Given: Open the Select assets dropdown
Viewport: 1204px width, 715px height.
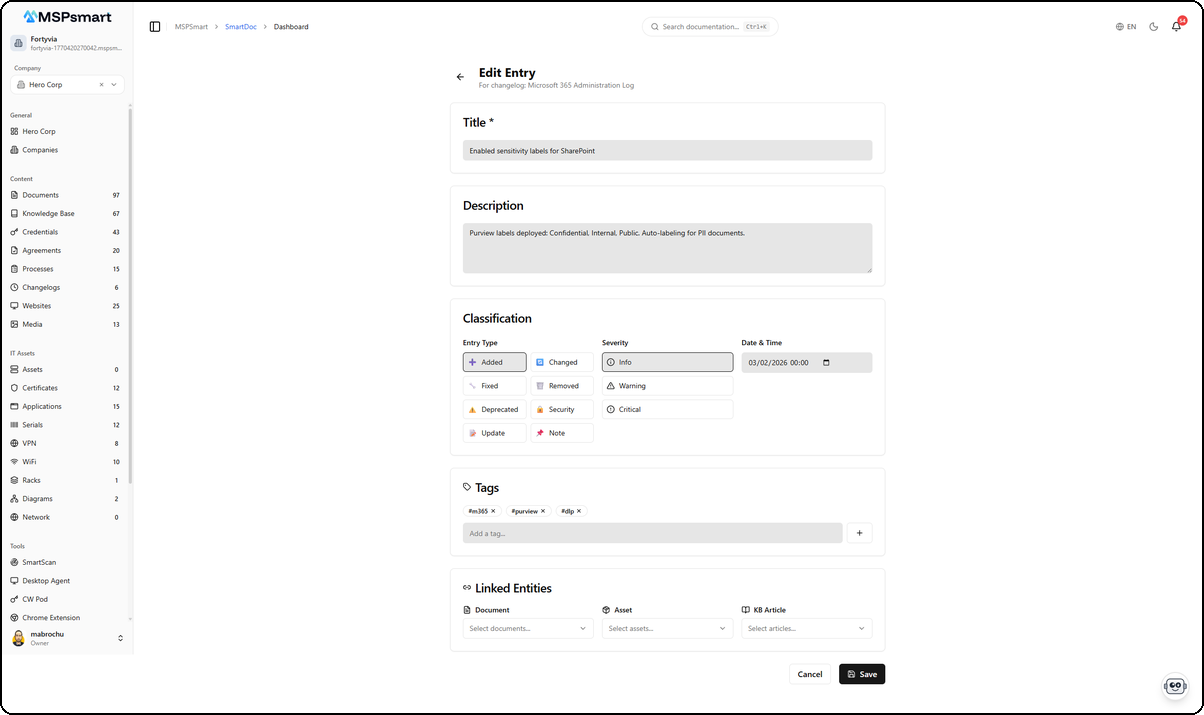Looking at the screenshot, I should click(x=667, y=629).
